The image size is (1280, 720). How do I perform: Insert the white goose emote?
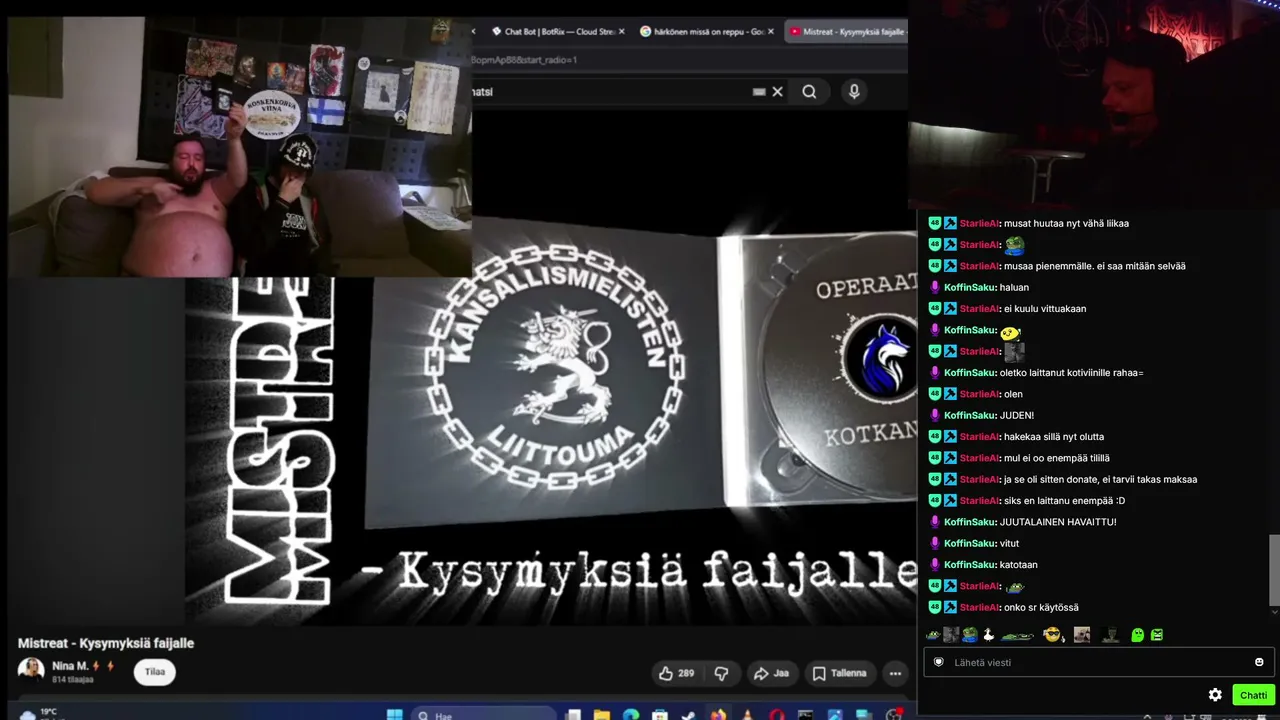click(989, 634)
